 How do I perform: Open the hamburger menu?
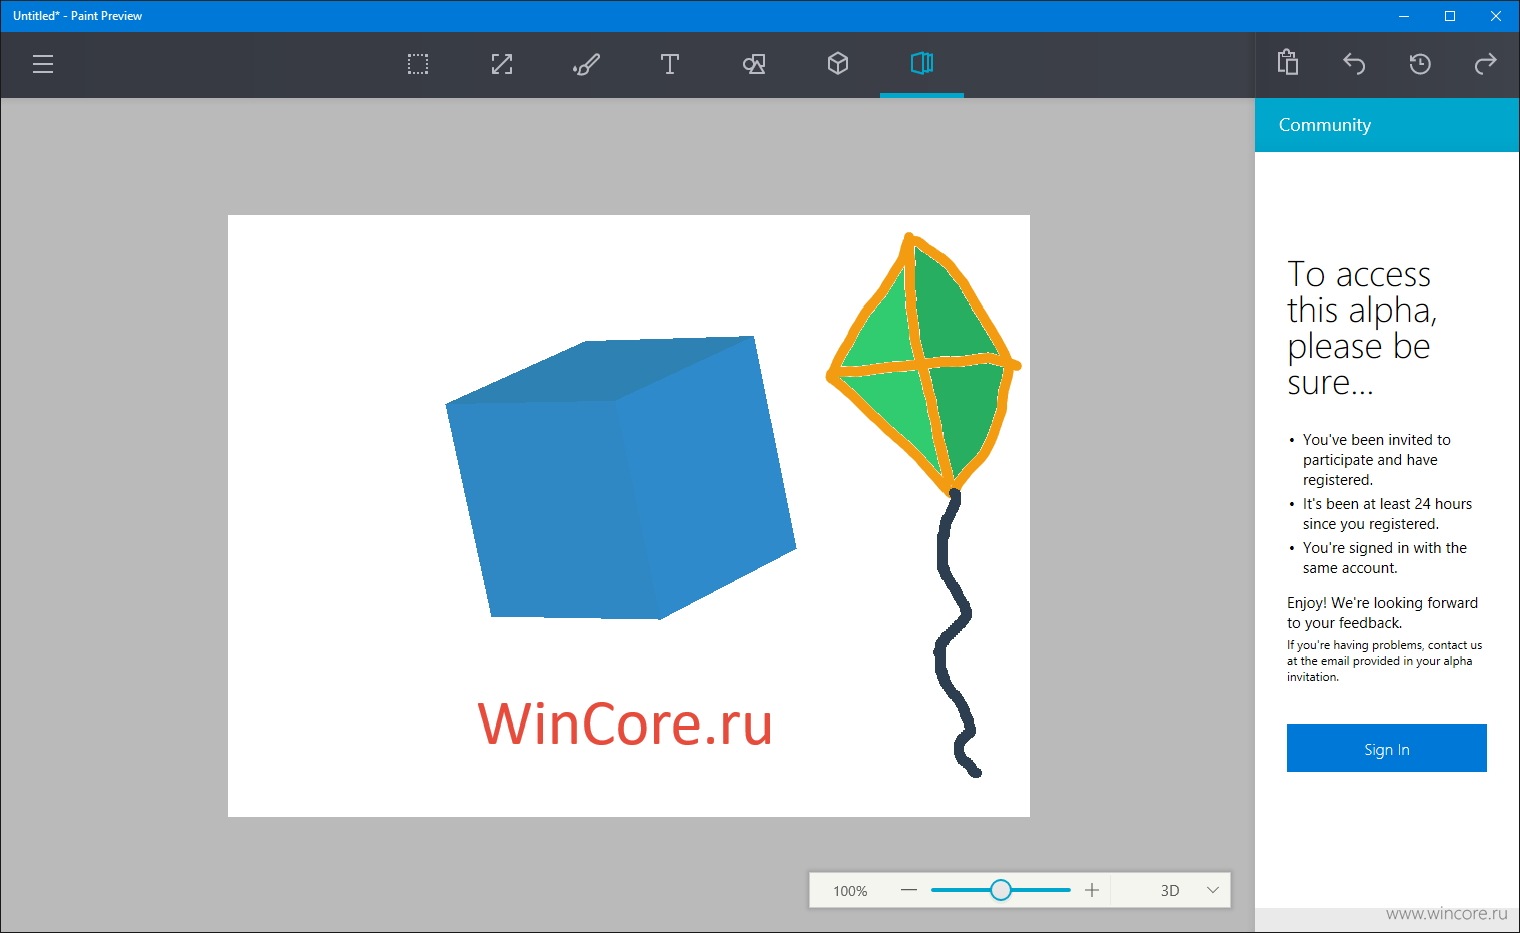pos(43,64)
